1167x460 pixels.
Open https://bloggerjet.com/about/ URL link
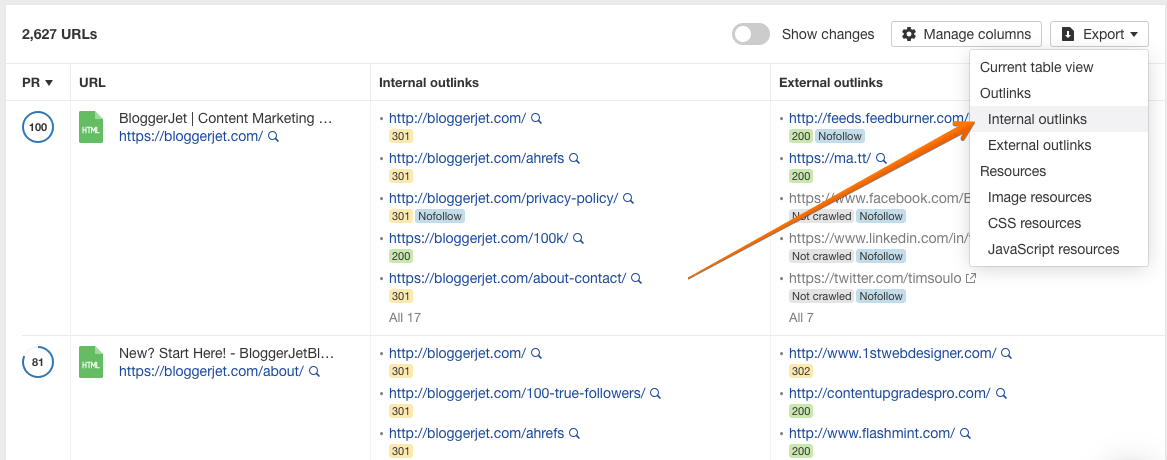pyautogui.click(x=211, y=371)
